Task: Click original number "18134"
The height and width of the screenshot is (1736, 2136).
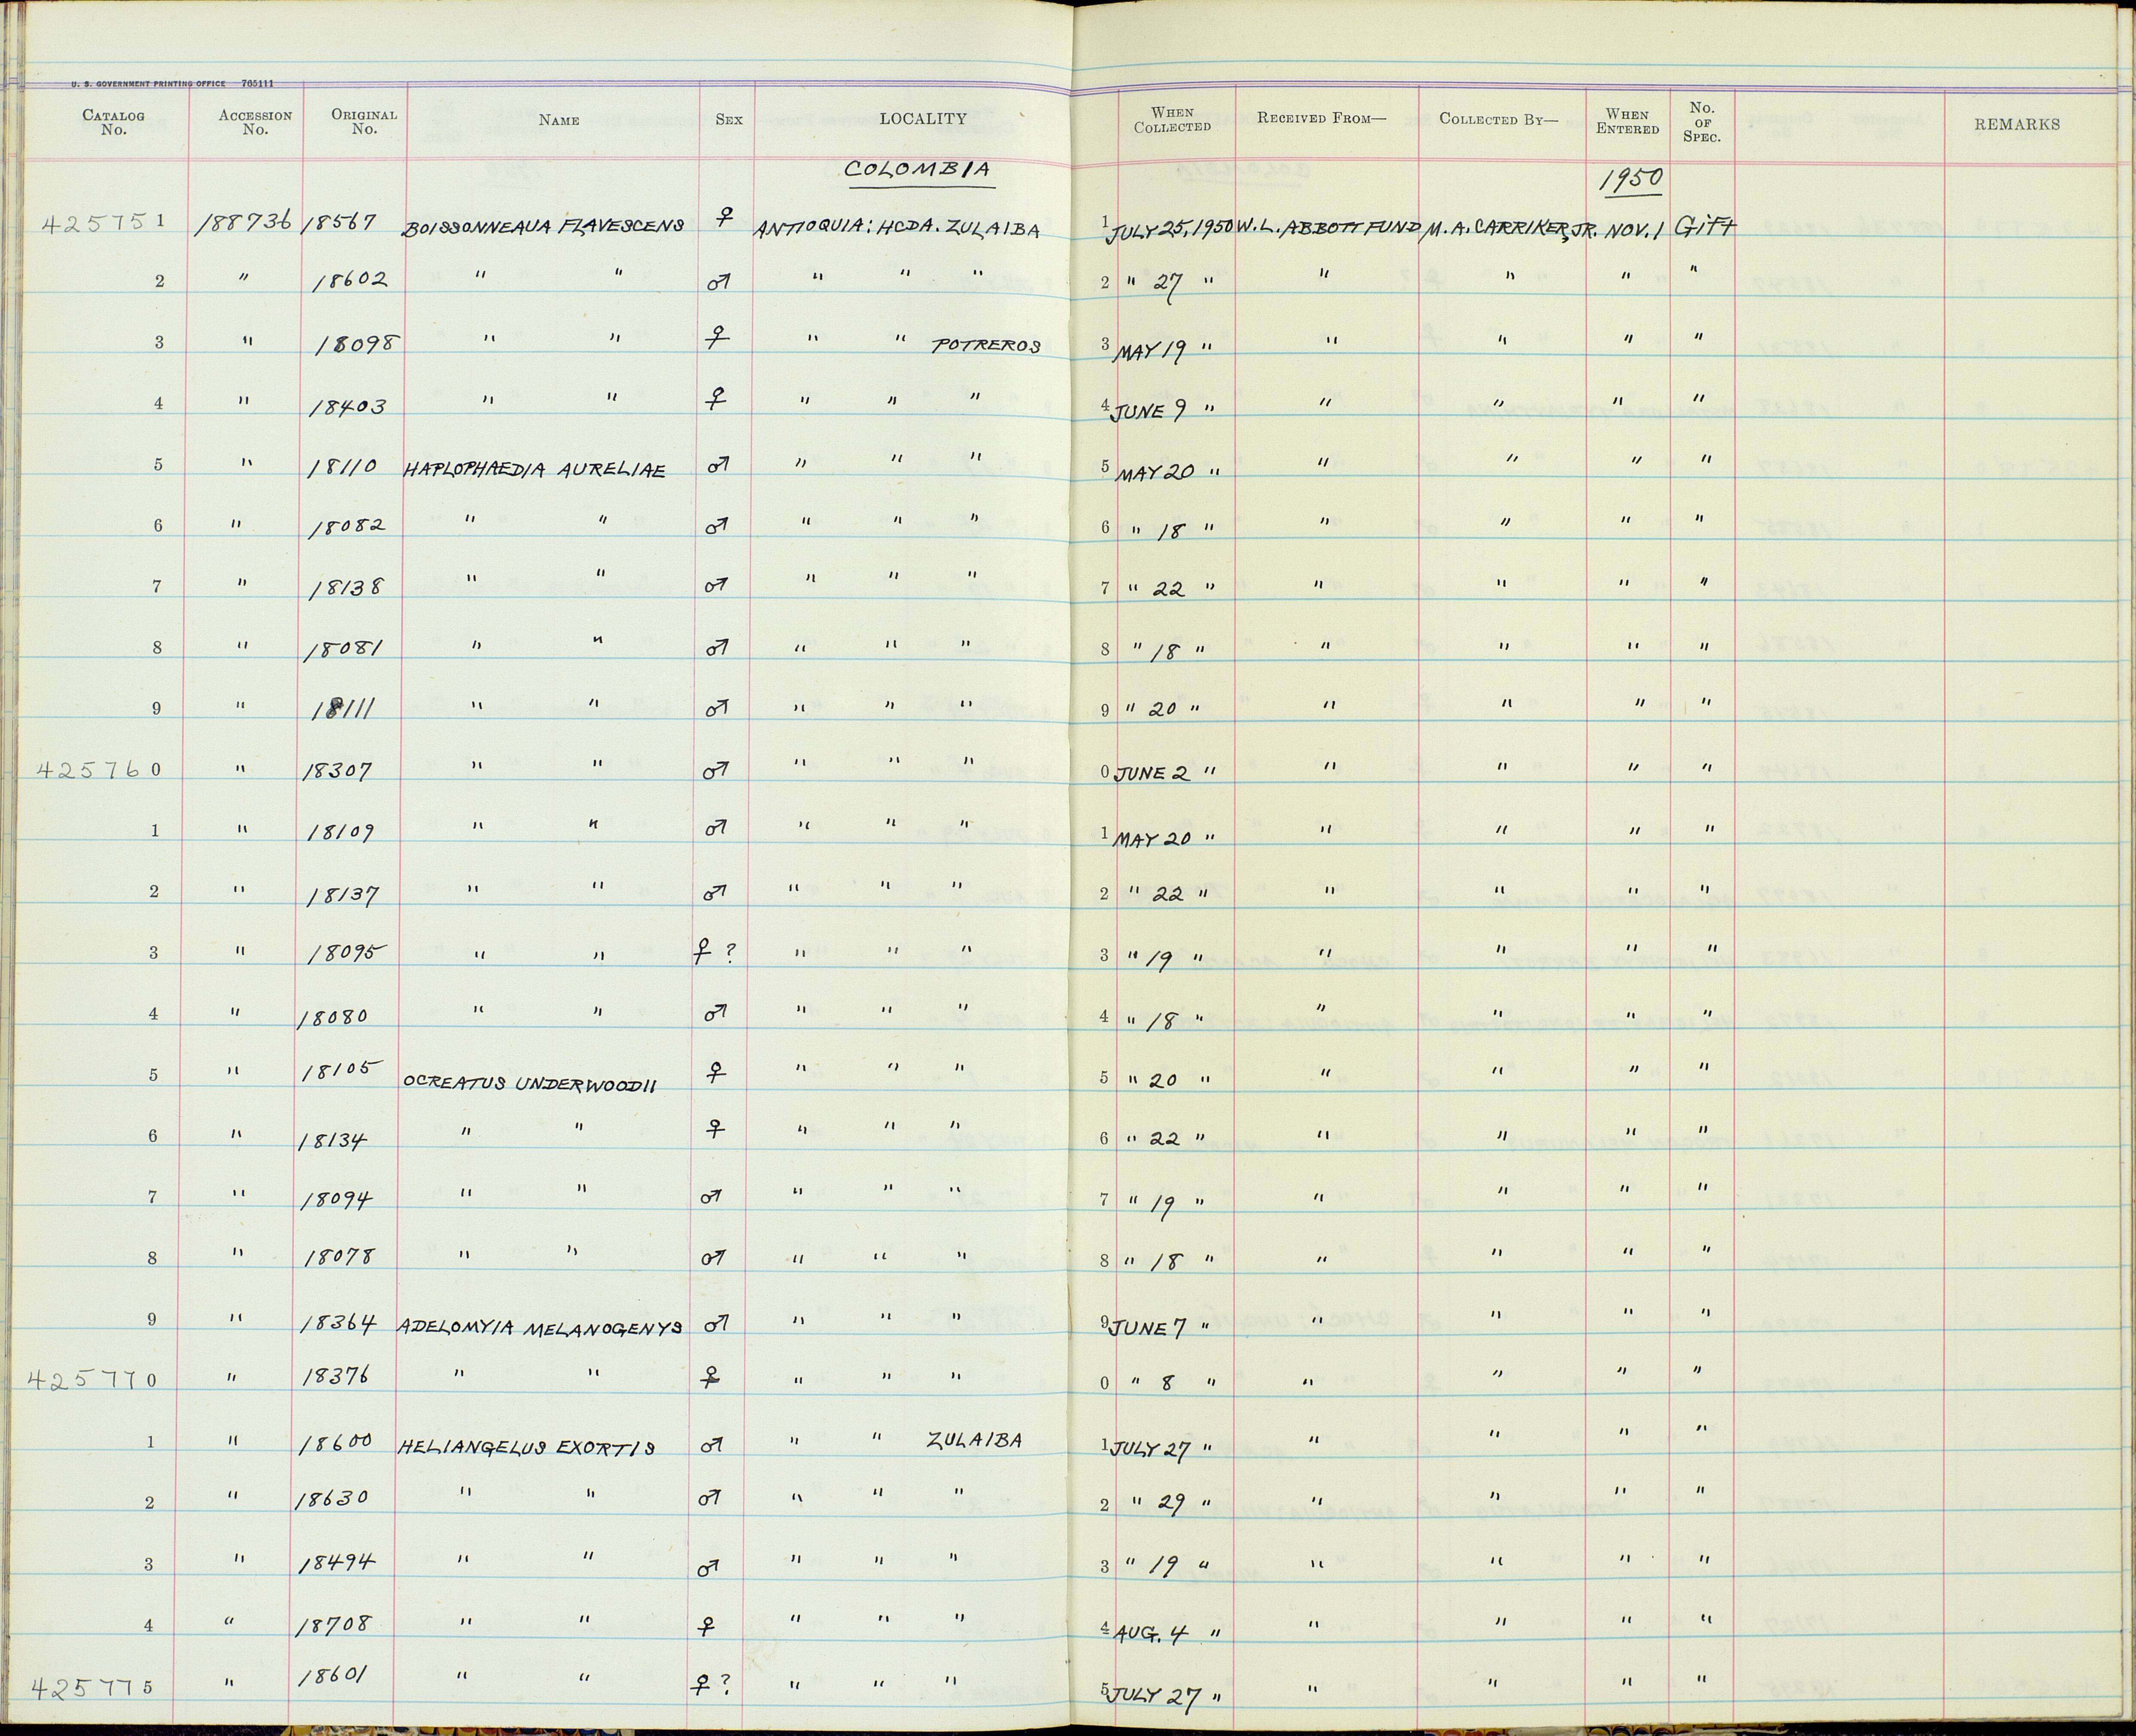Action: point(333,1139)
